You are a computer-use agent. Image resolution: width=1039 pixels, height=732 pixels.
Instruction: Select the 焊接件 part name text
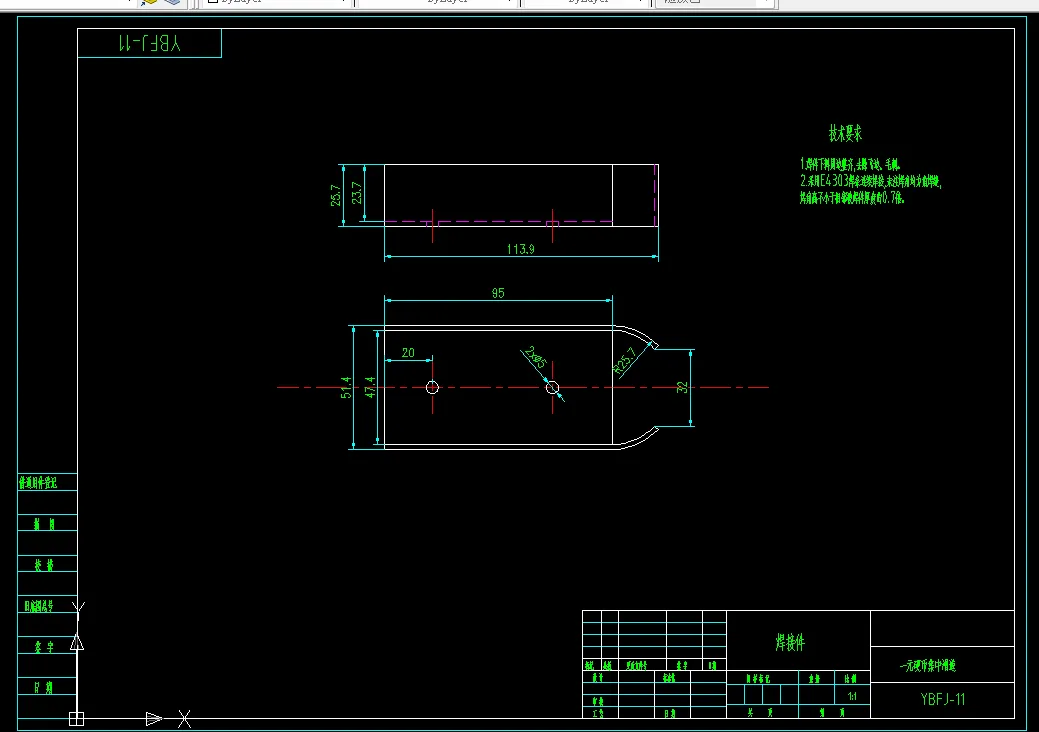(x=790, y=642)
